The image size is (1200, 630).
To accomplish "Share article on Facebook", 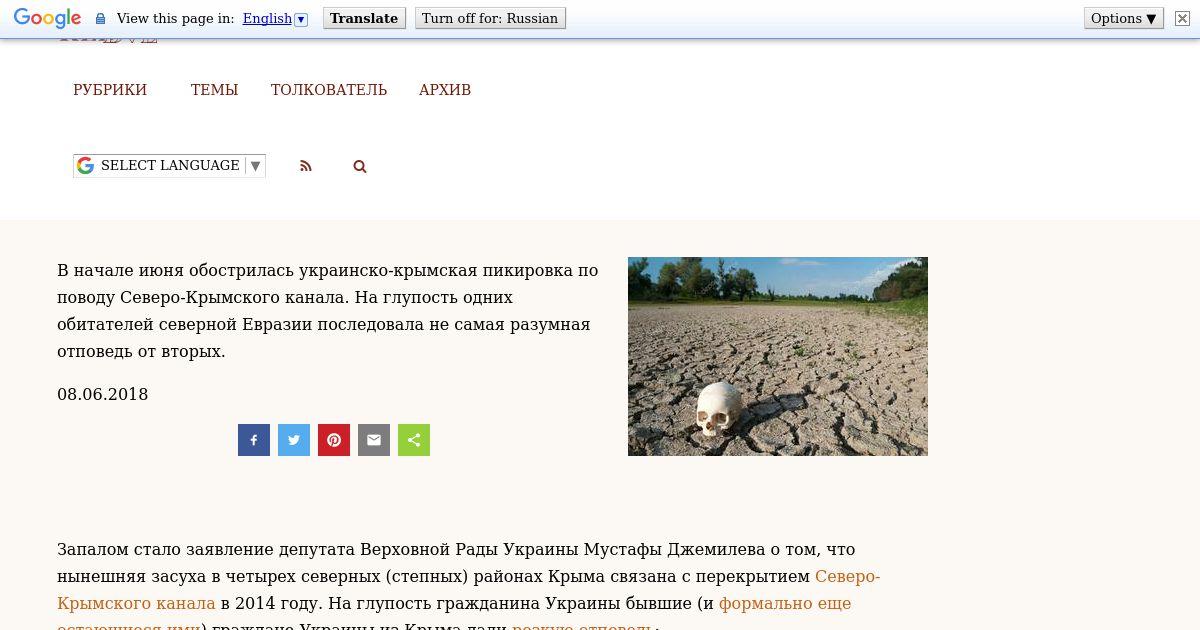I will pos(254,440).
